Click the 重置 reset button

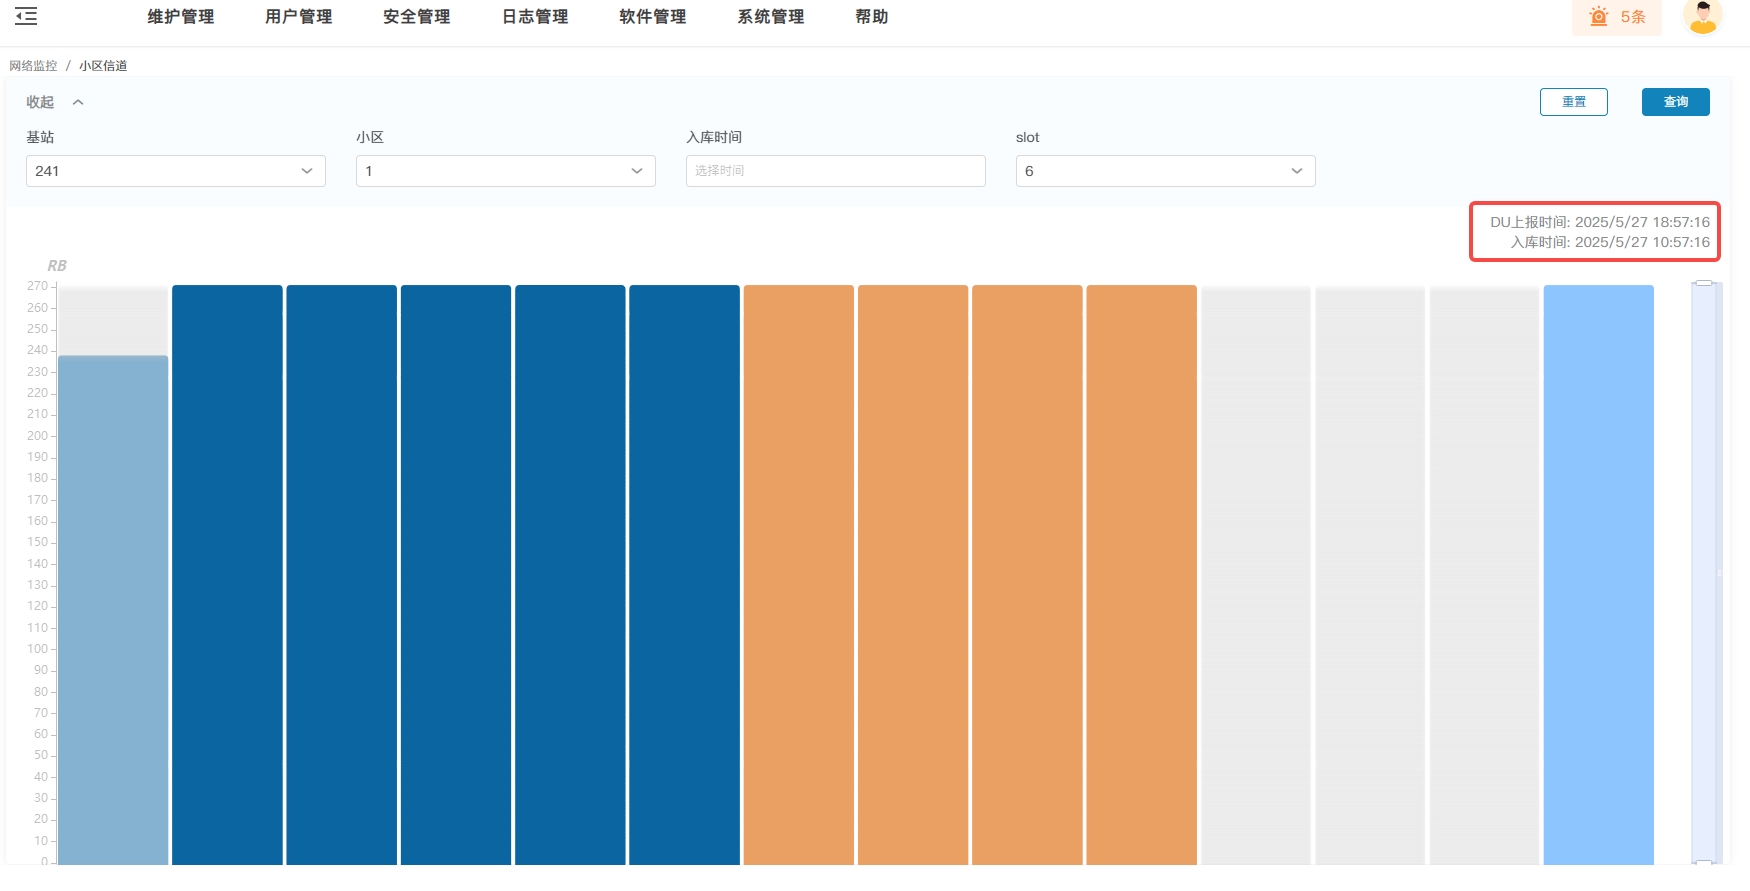tap(1574, 102)
